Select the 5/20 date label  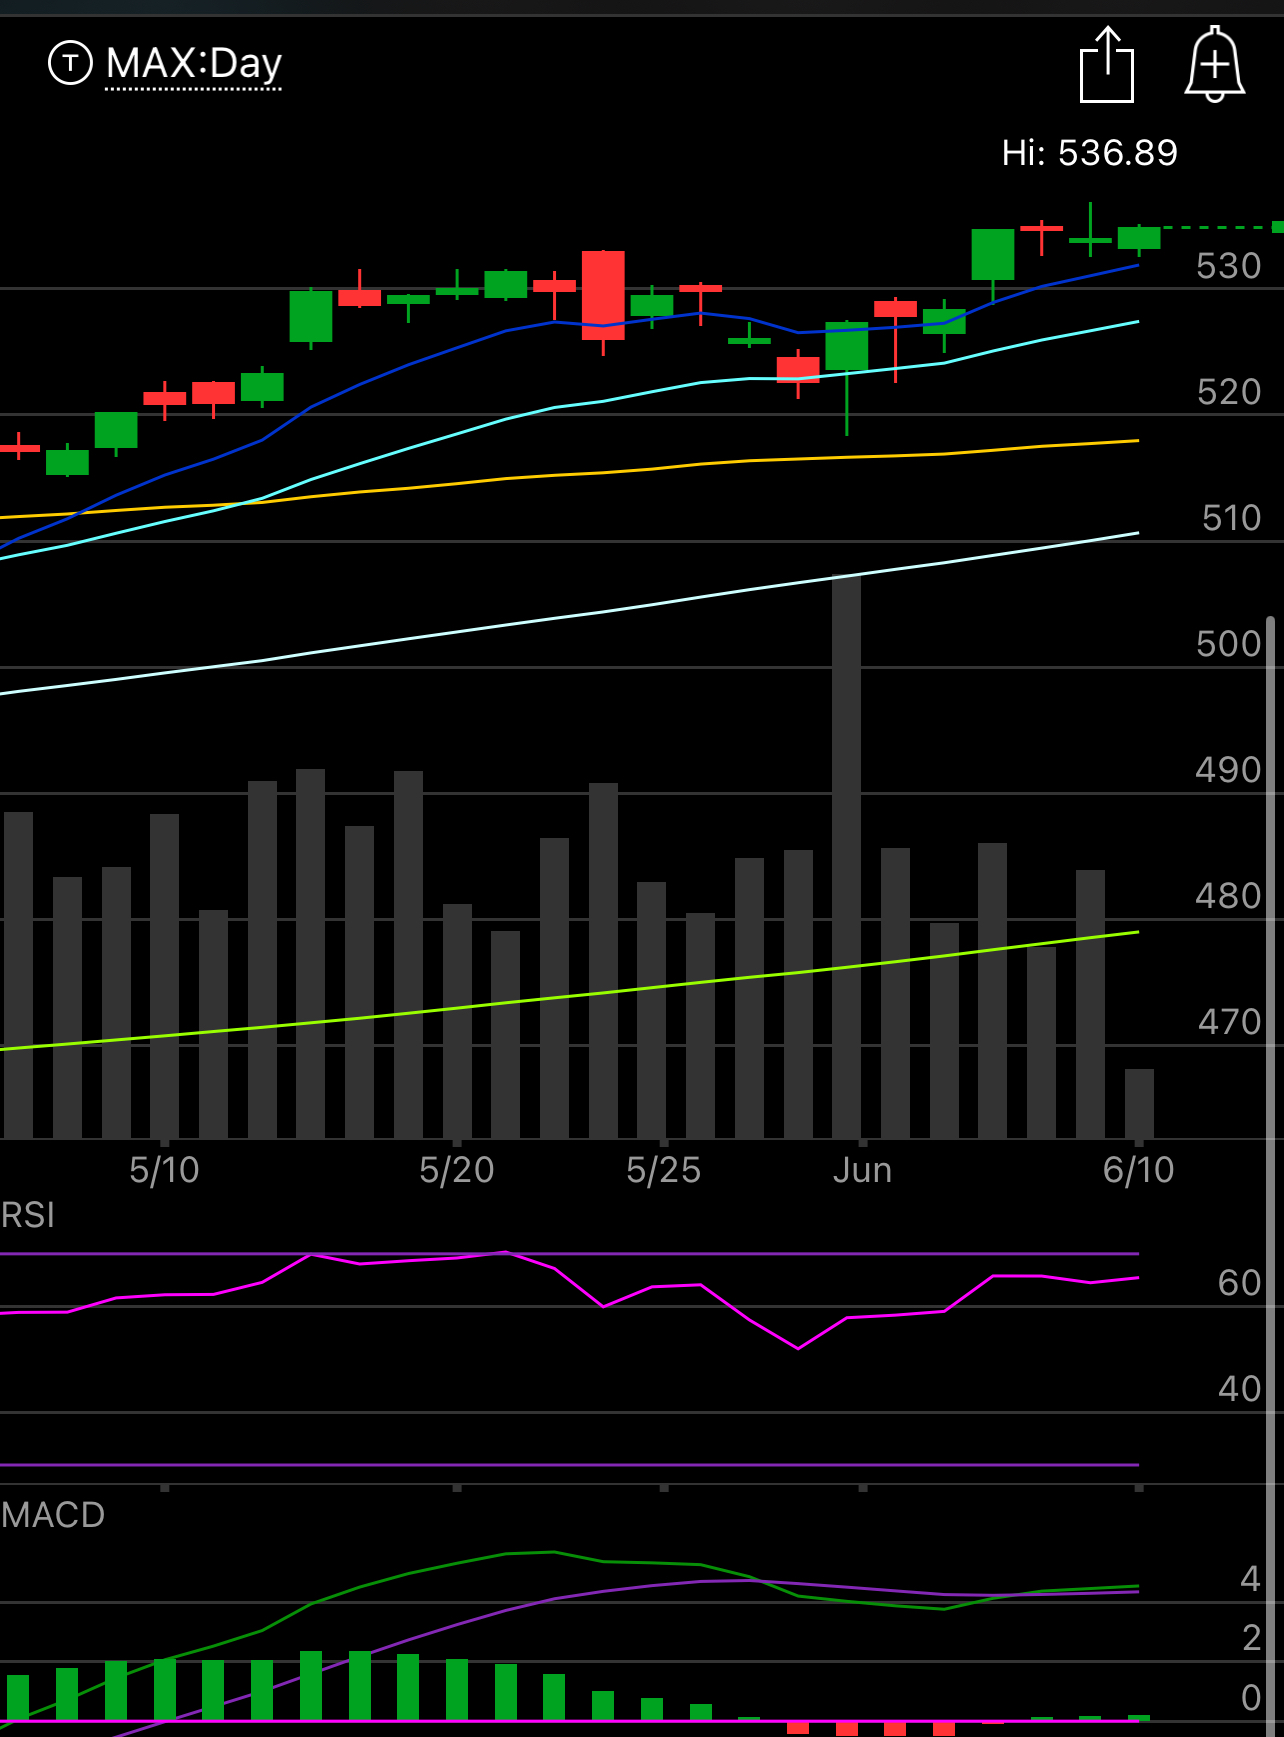(x=457, y=1170)
